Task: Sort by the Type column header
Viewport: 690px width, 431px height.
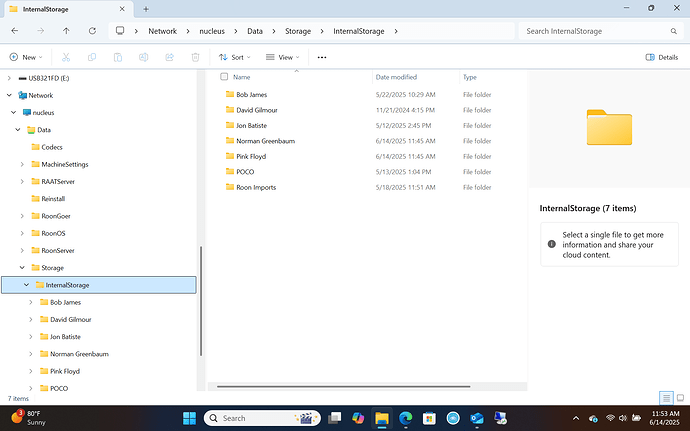Action: pyautogui.click(x=470, y=77)
